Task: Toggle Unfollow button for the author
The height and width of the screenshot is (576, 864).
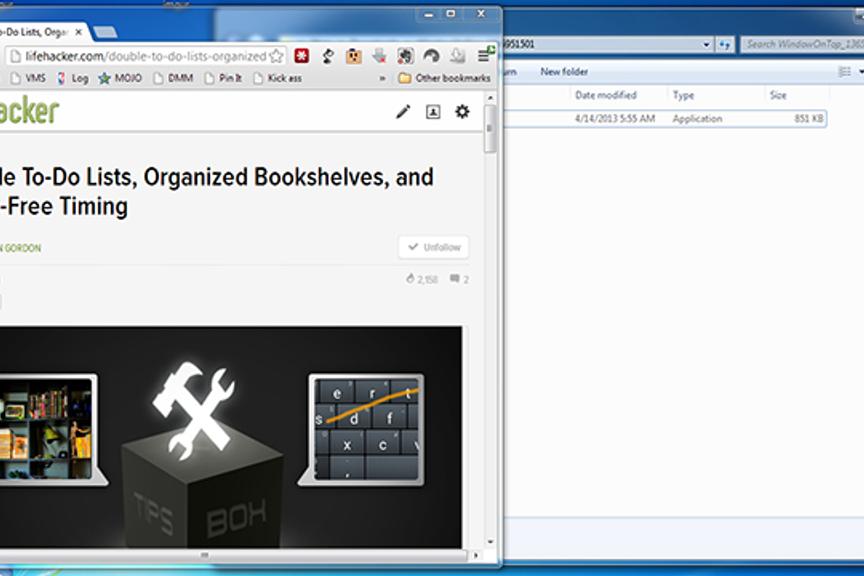Action: point(433,247)
